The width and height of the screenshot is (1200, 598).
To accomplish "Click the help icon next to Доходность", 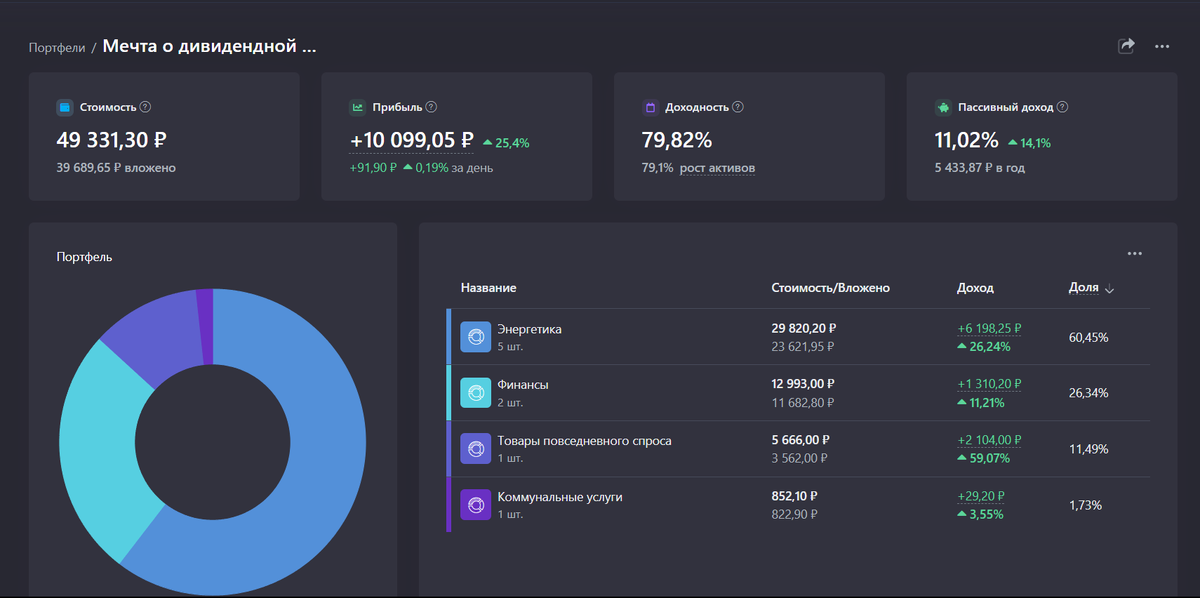I will pyautogui.click(x=737, y=107).
